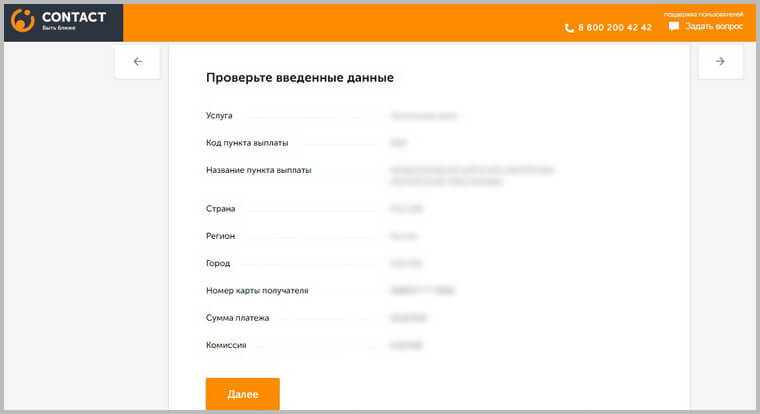Viewport: 760px width, 414px height.
Task: Click the CONTACT logo icon
Action: pos(23,20)
